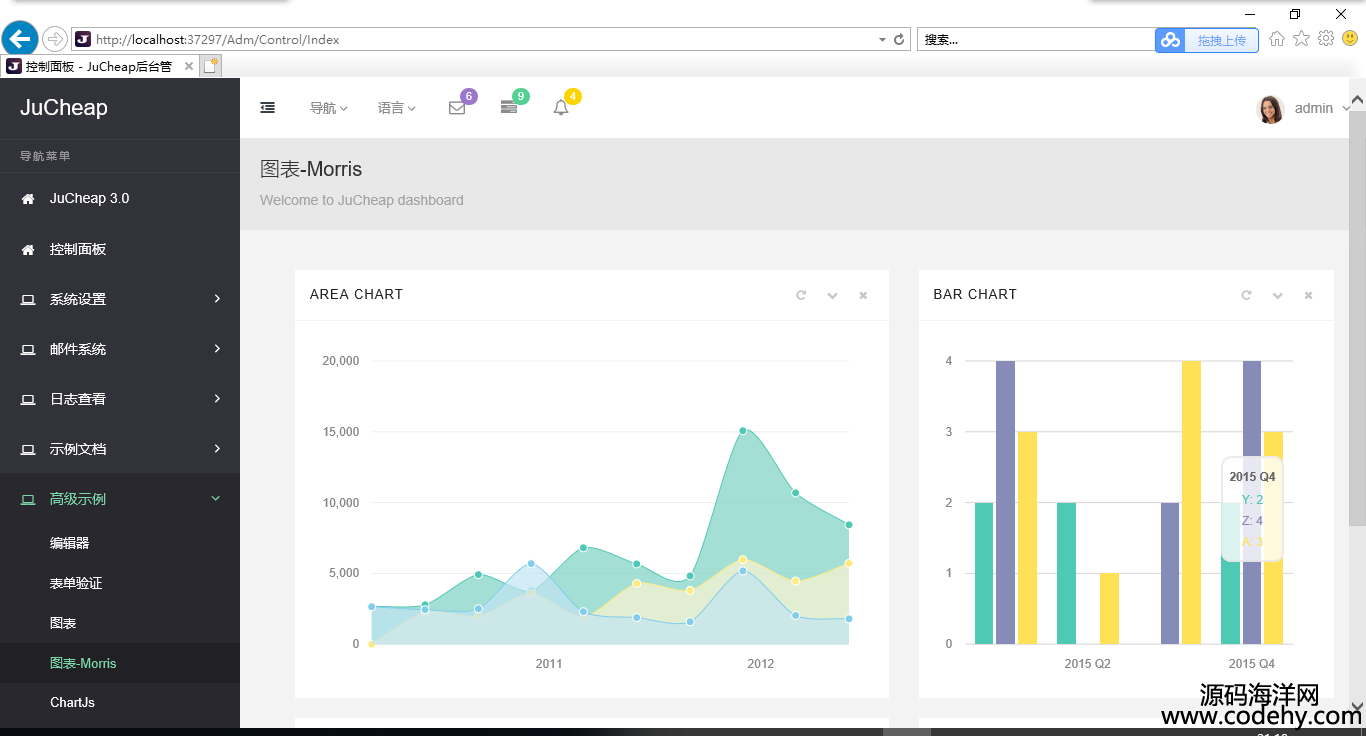The width and height of the screenshot is (1366, 736).
Task: Open the 导航 dropdown menu
Action: point(328,108)
